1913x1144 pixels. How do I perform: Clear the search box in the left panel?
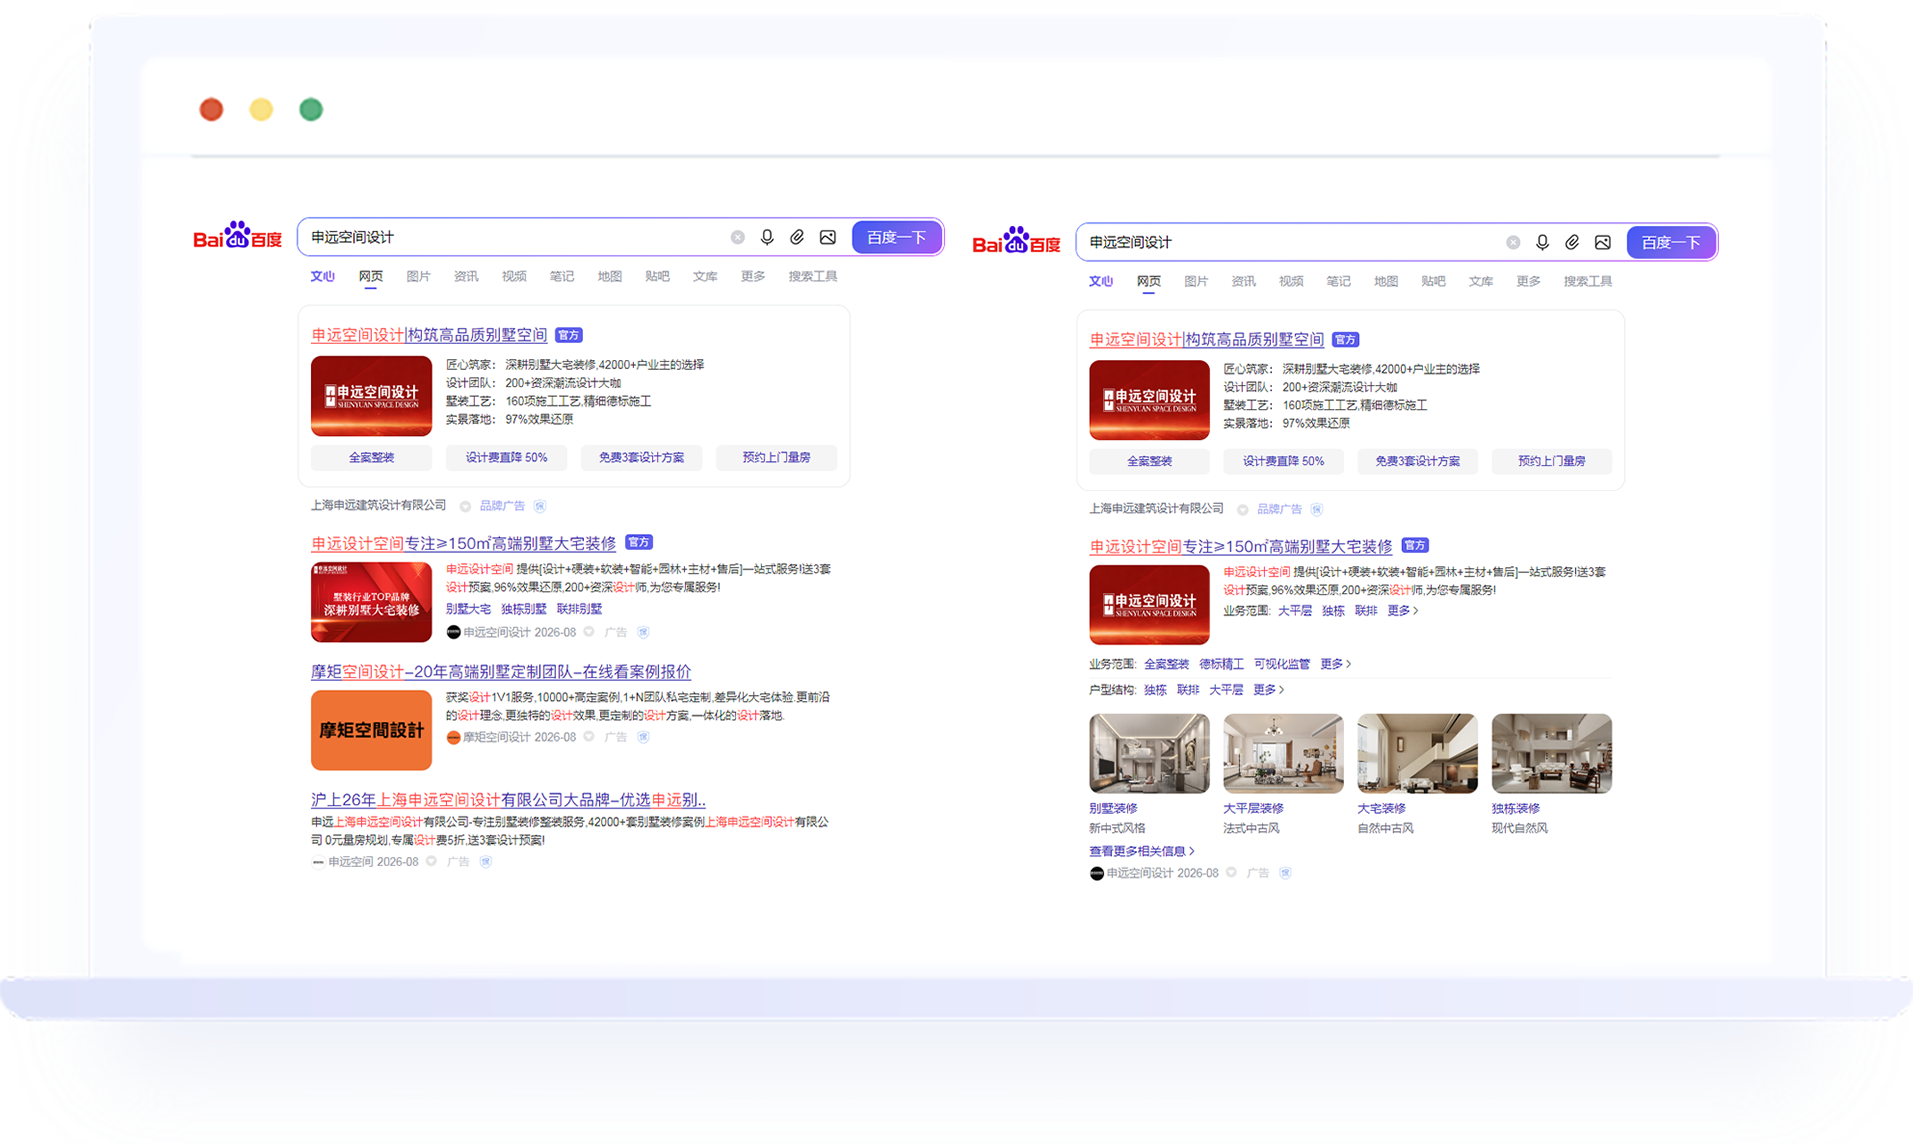(738, 237)
